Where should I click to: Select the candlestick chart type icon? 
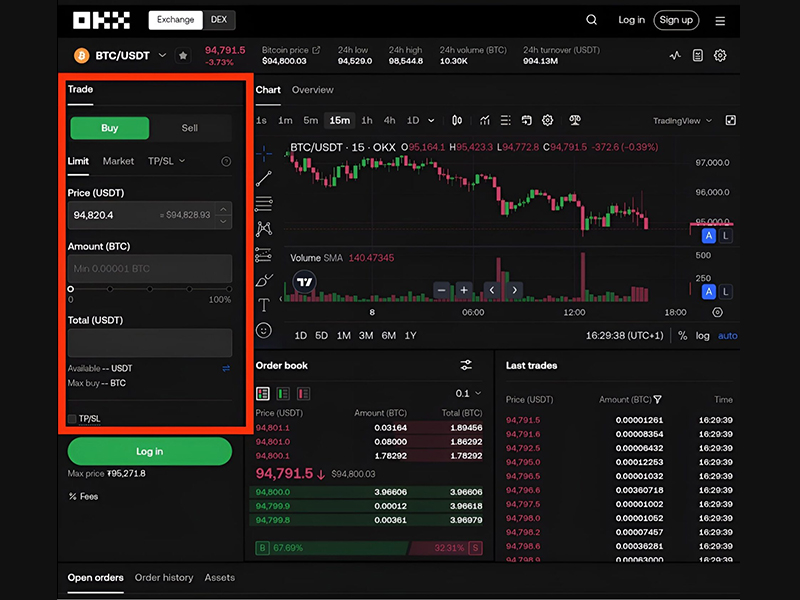[457, 120]
